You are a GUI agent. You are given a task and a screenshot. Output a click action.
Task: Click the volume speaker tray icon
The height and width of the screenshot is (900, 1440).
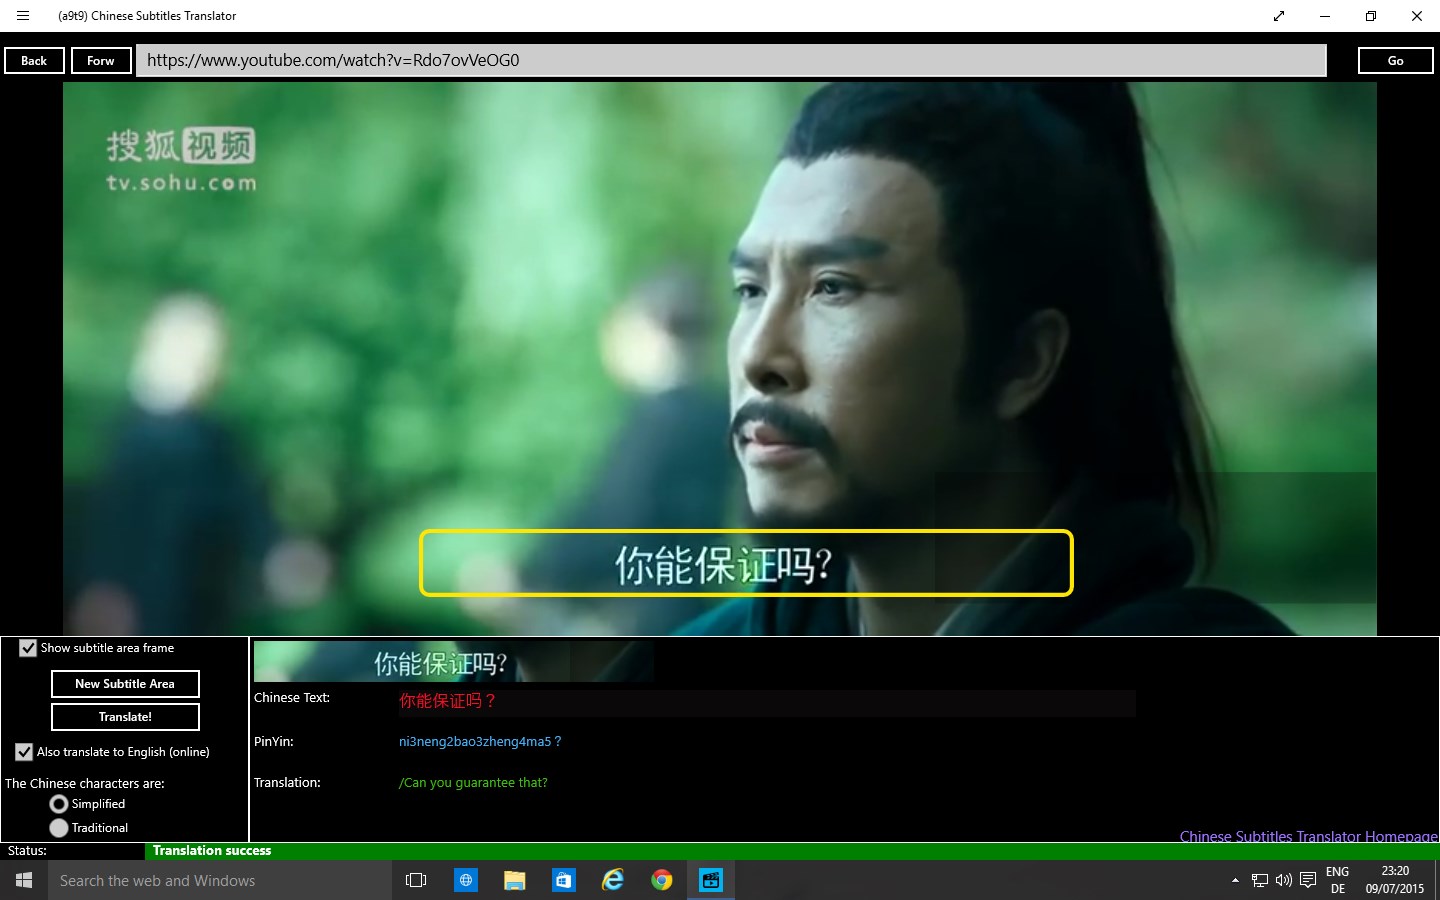pos(1283,880)
